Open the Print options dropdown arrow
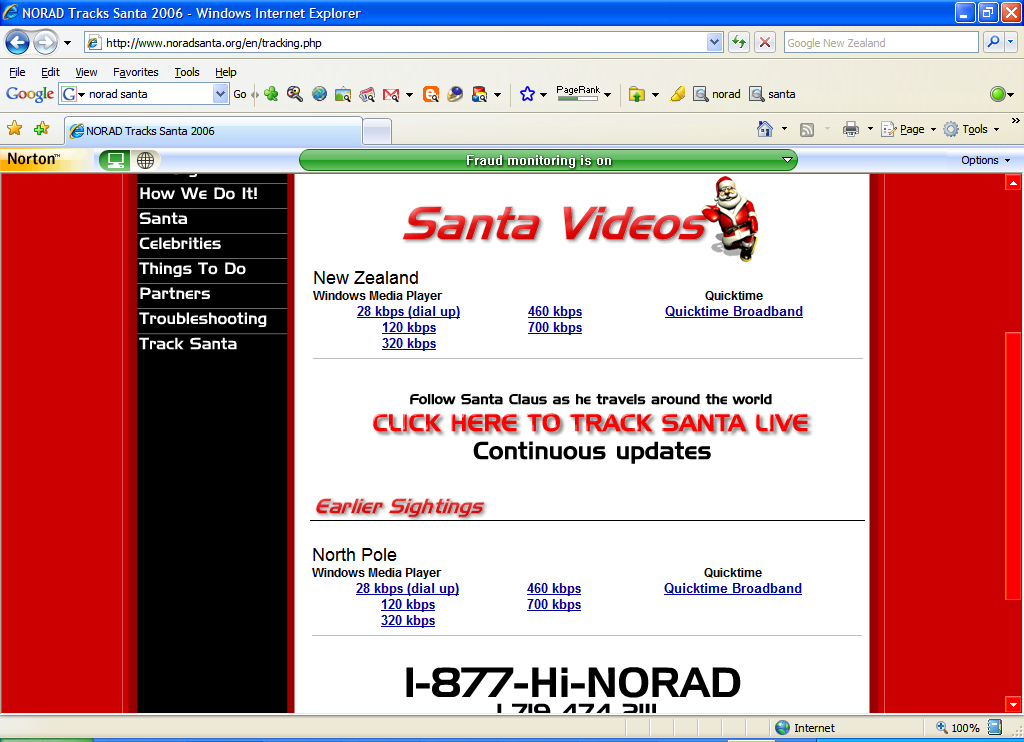Image resolution: width=1024 pixels, height=742 pixels. point(870,129)
